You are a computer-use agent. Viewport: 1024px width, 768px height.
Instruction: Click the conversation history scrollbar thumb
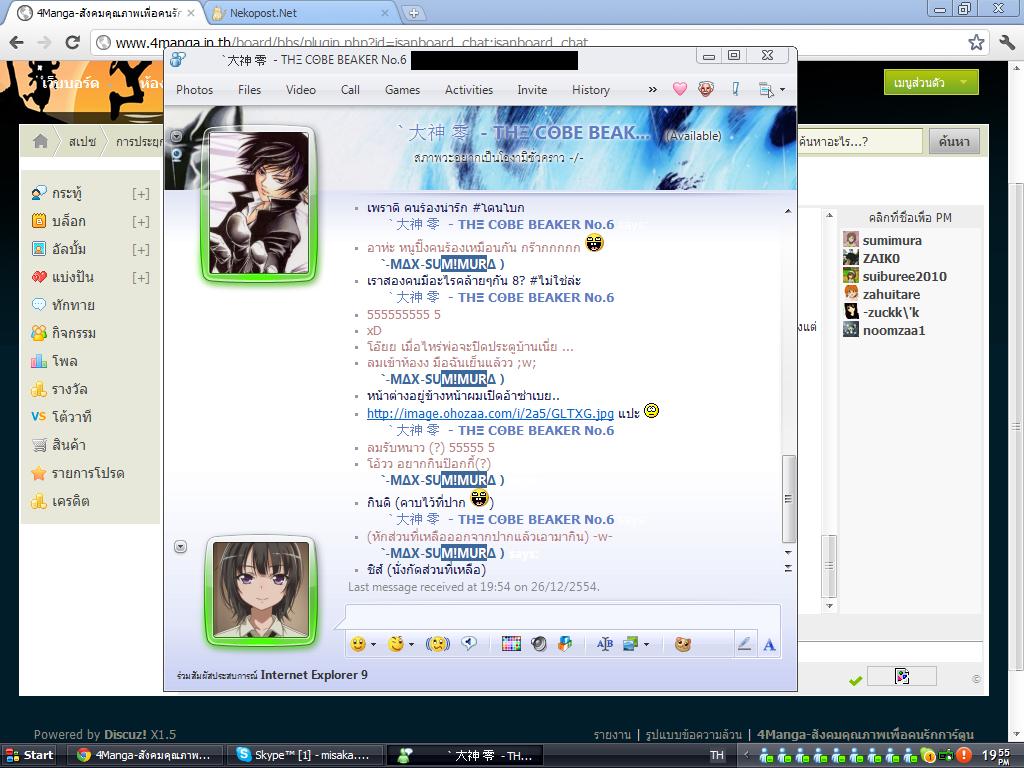click(788, 498)
